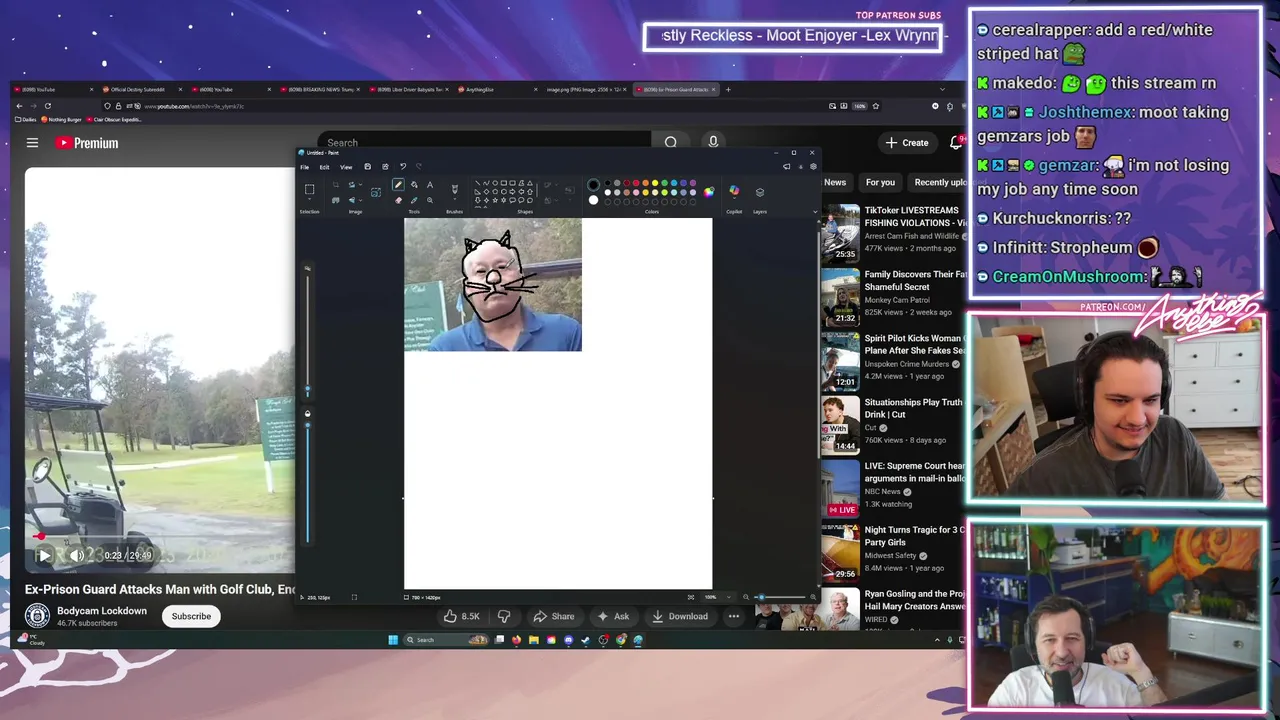Open Paint's settings gear icon
Image resolution: width=1280 pixels, height=720 pixels.
[813, 166]
